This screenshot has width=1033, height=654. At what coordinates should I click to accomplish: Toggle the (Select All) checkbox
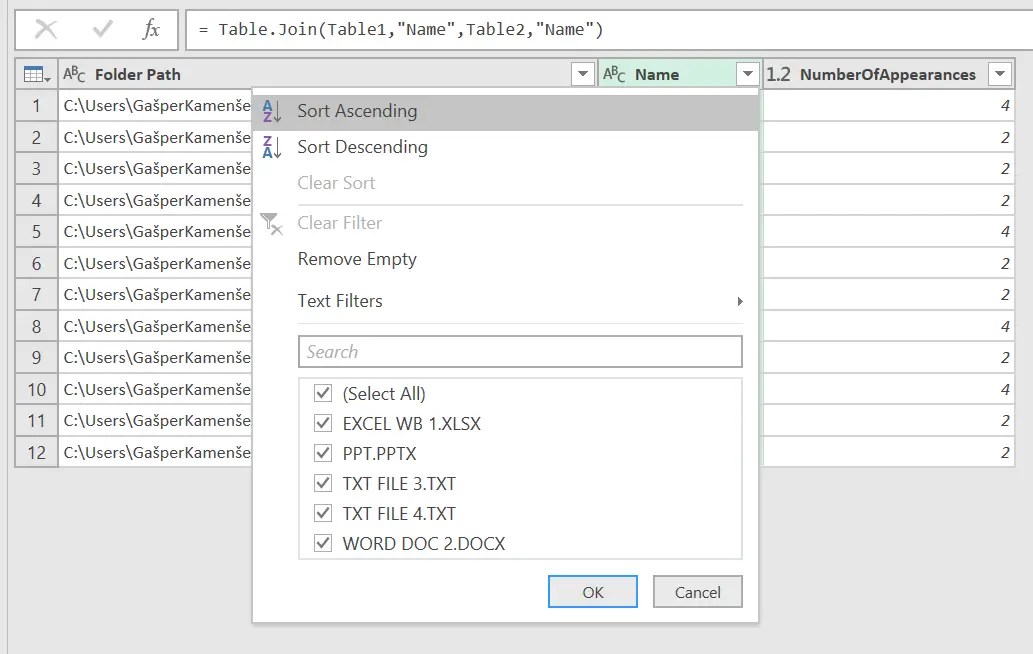point(322,393)
